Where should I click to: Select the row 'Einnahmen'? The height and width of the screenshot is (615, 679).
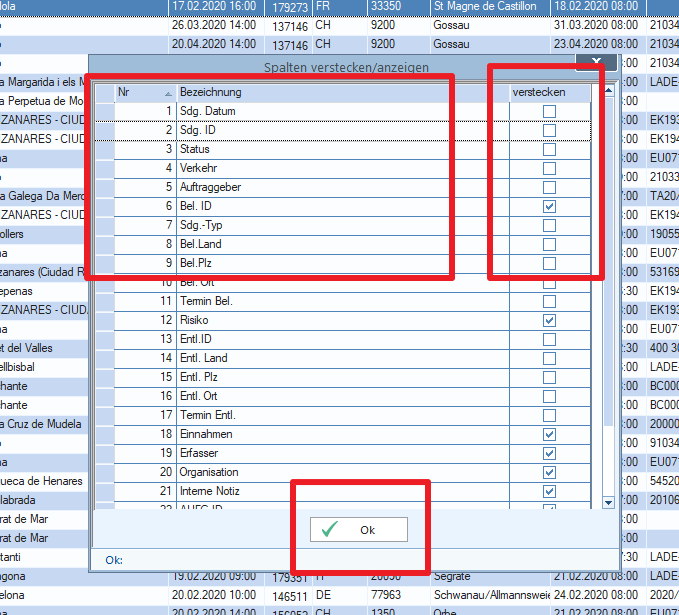coord(343,434)
